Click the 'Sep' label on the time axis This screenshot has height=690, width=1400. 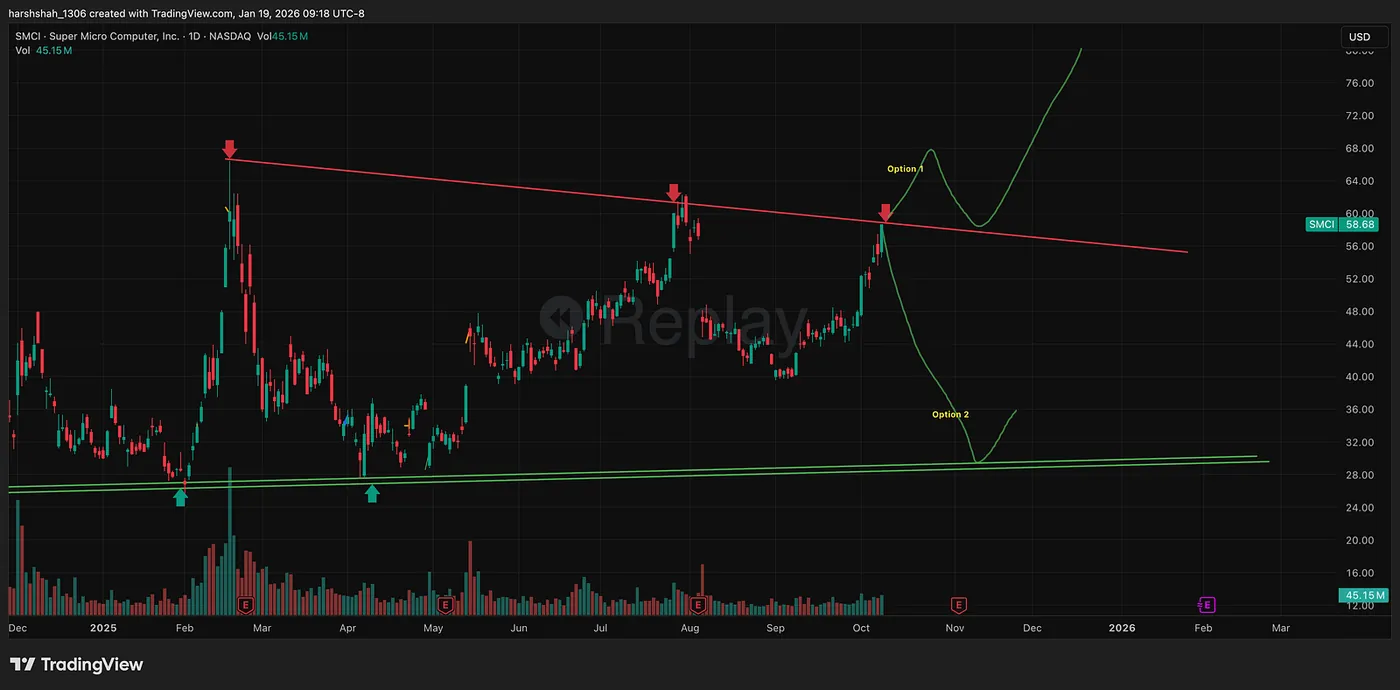point(776,628)
